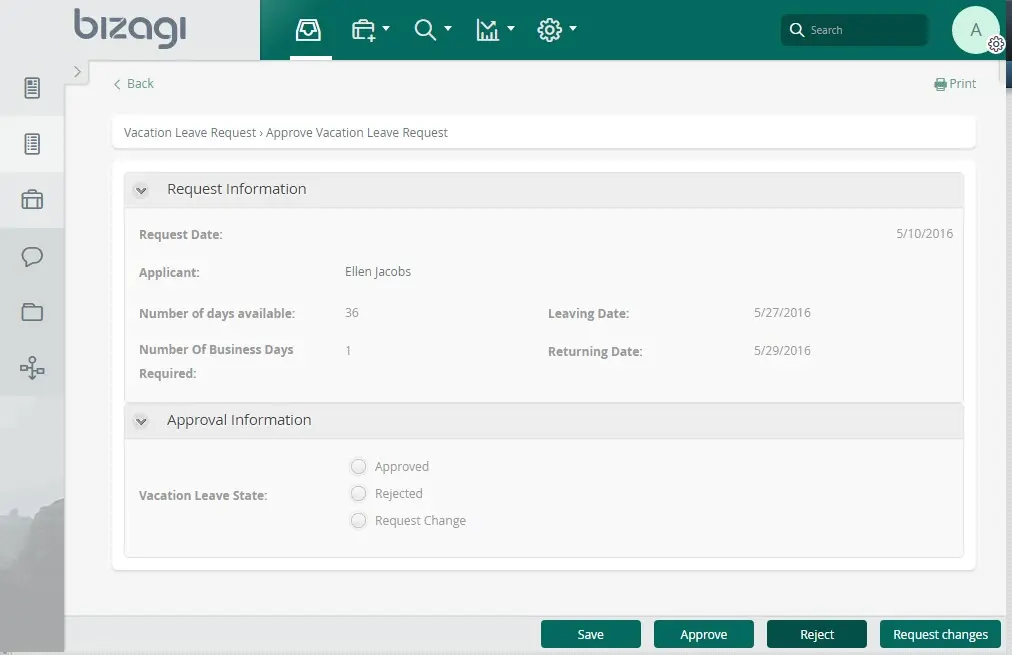Viewport: 1012px width, 655px height.
Task: Click applicant name Ellen Jacobs
Action: point(378,272)
